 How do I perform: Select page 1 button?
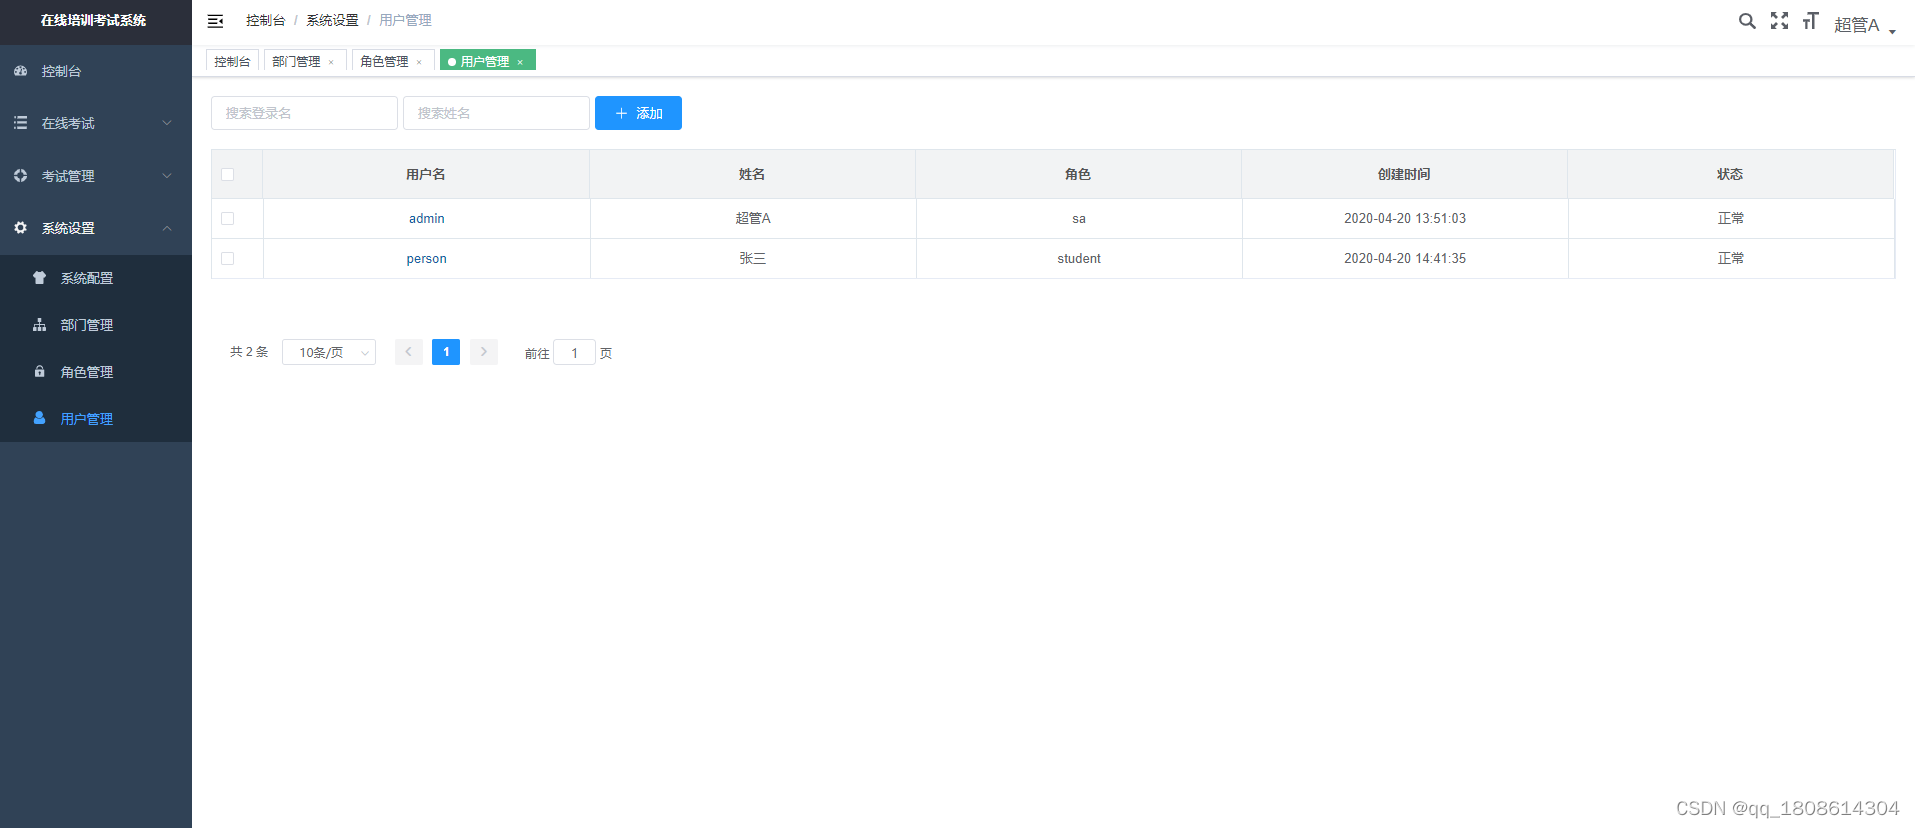pos(446,352)
